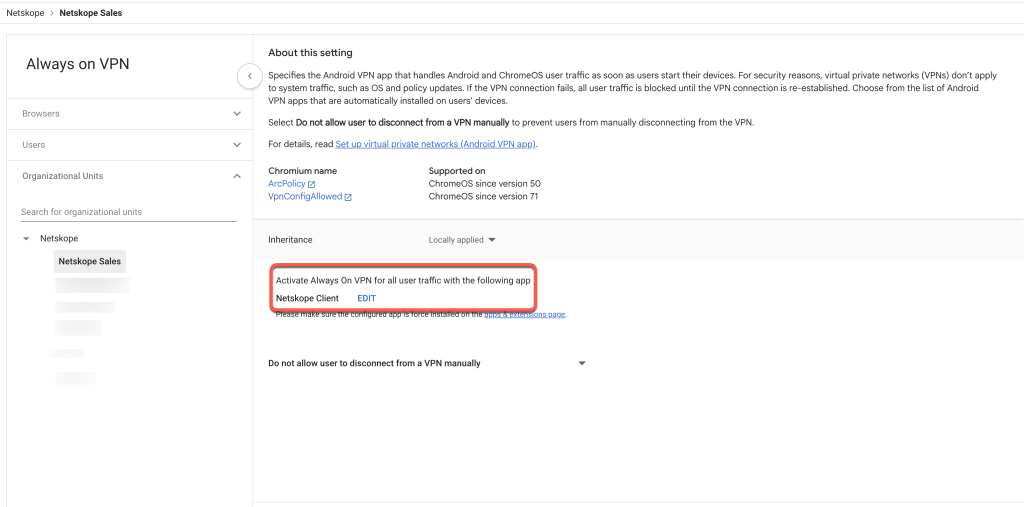Click the Inheritance label

click(291, 240)
